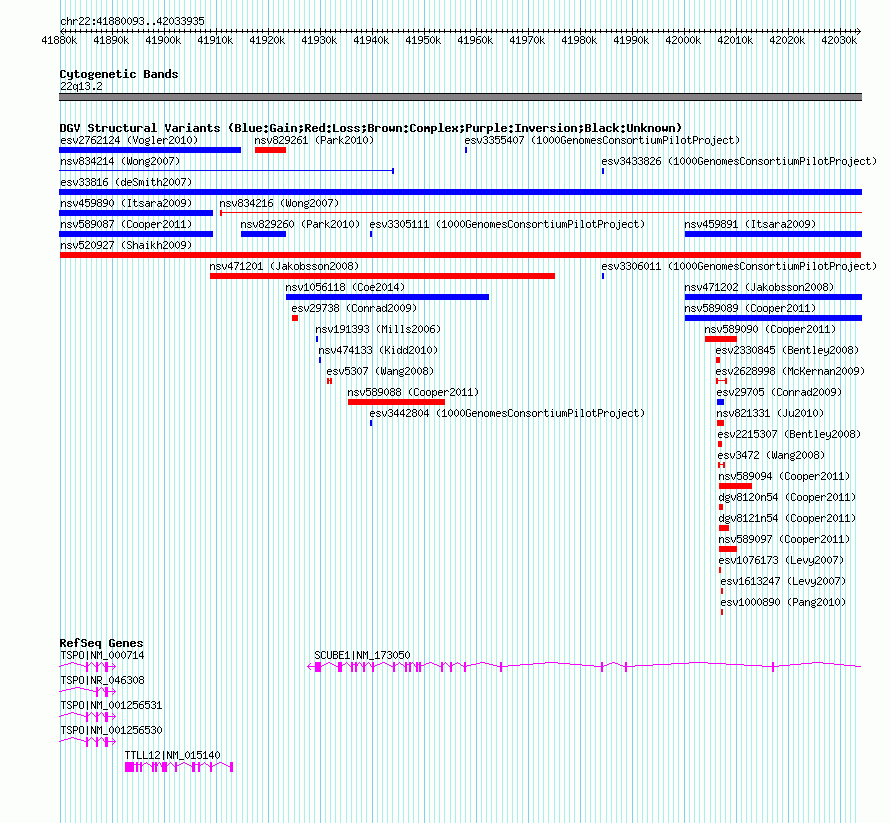The image size is (890, 823).
Task: Click the SCUBE1|NM_173050 gene label
Action: pyautogui.click(x=362, y=655)
